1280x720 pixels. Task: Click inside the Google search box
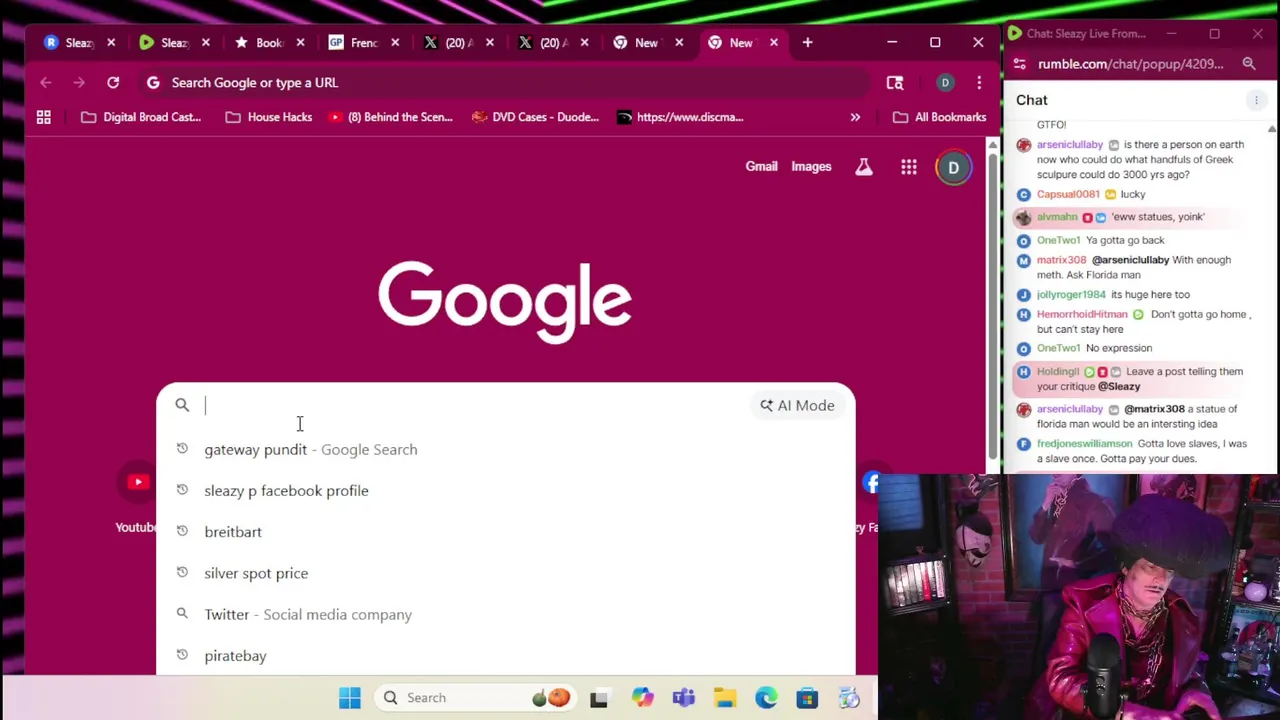475,405
